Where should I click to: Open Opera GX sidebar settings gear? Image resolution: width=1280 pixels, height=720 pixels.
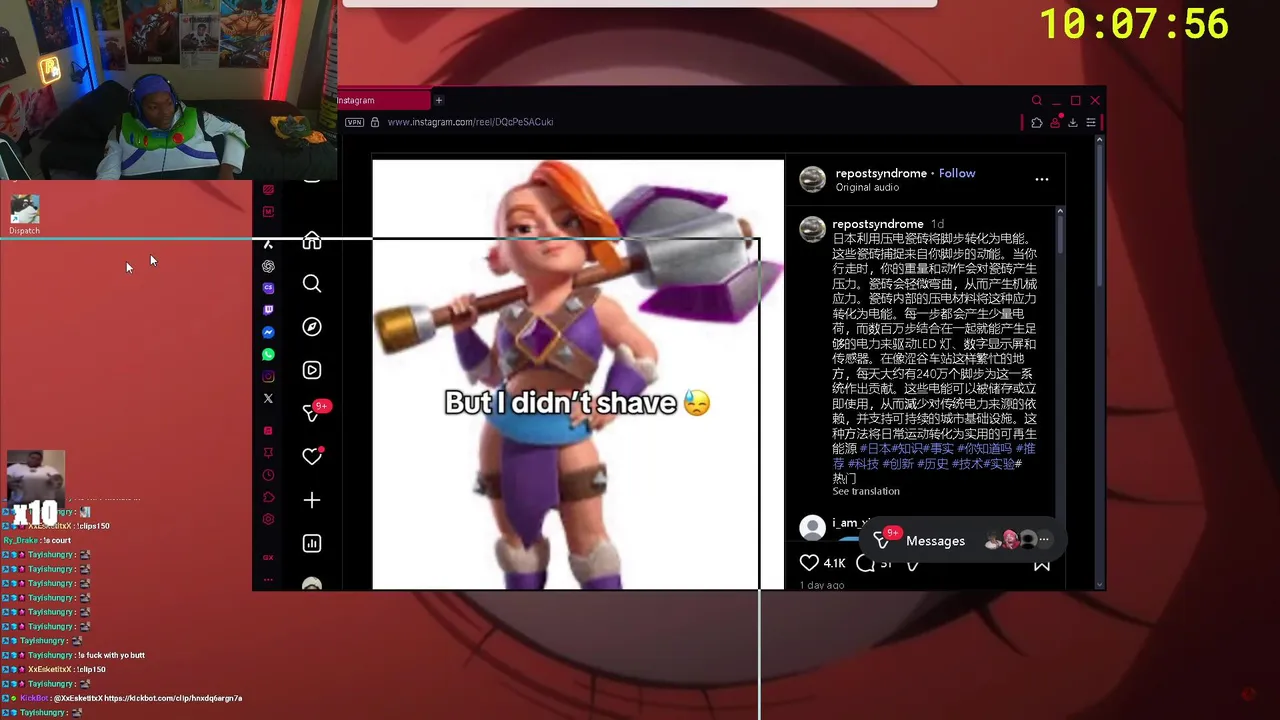[x=268, y=519]
